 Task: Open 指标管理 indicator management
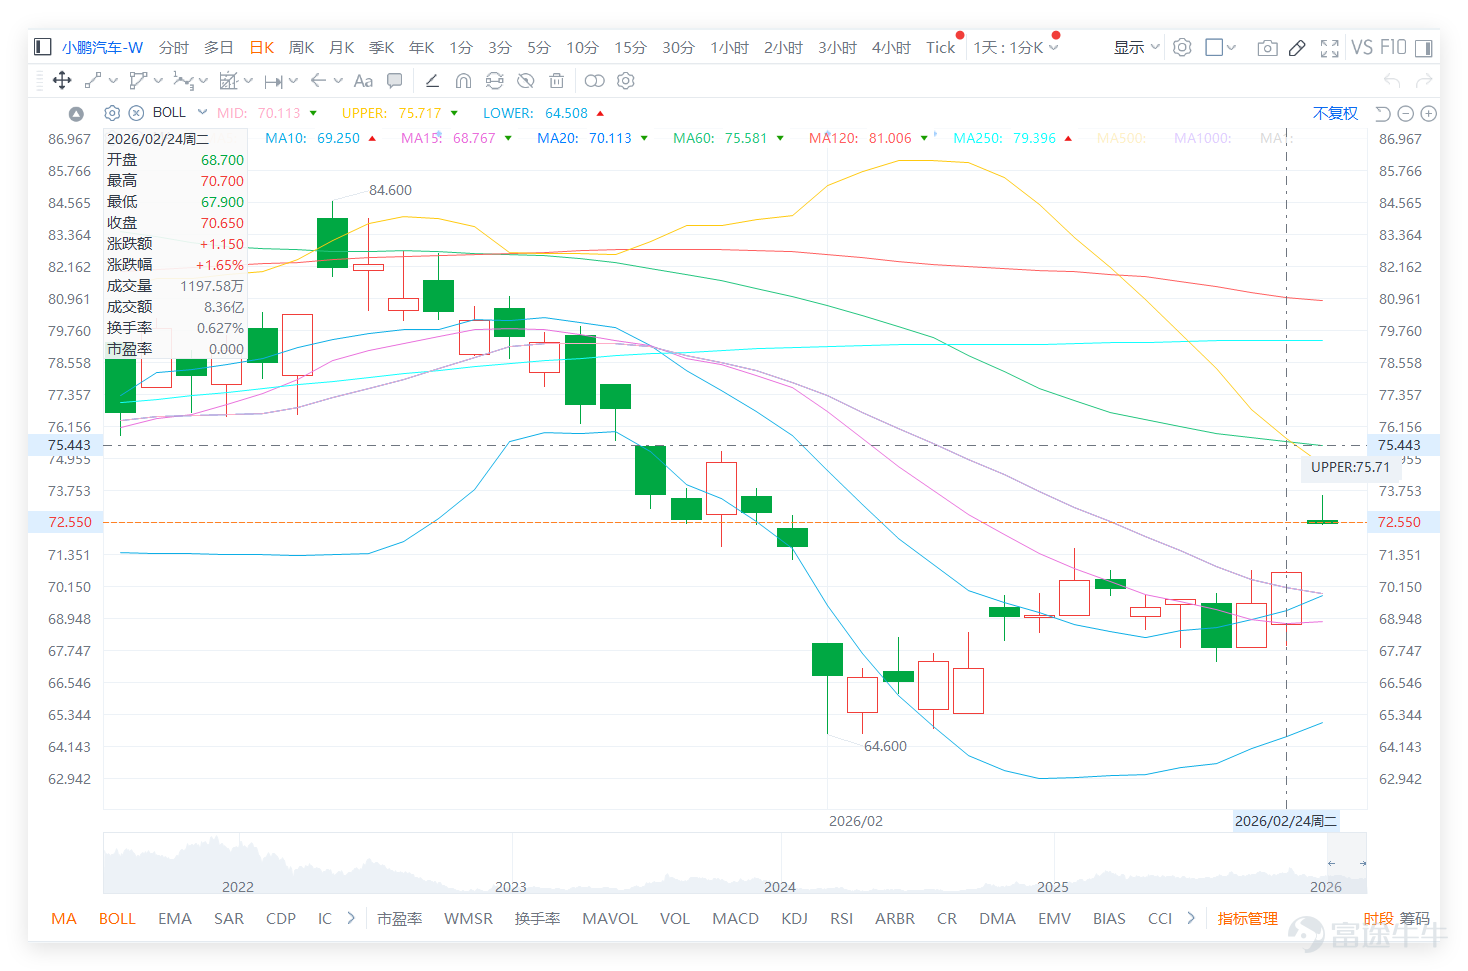click(1247, 918)
